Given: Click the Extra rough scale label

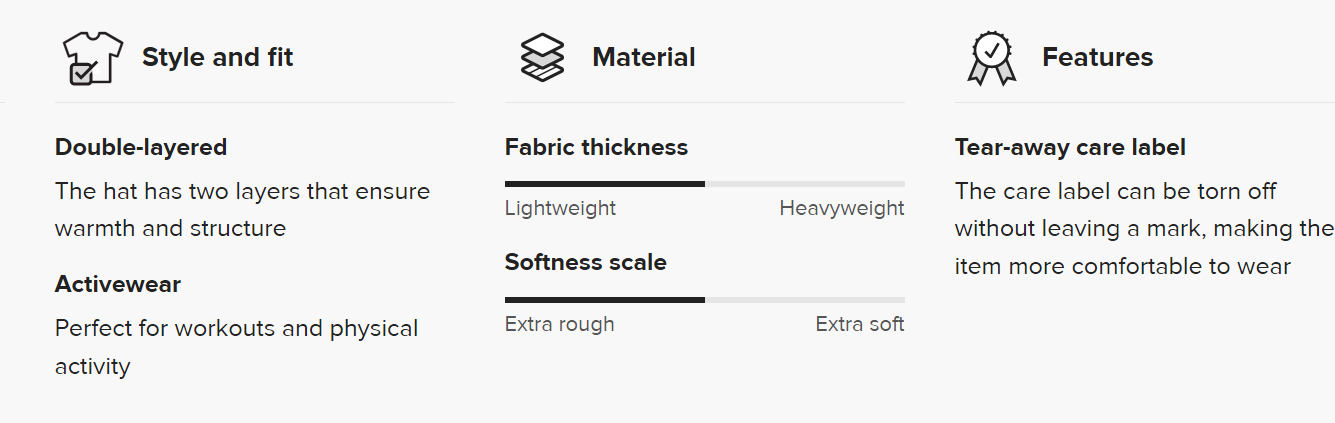Looking at the screenshot, I should (559, 324).
